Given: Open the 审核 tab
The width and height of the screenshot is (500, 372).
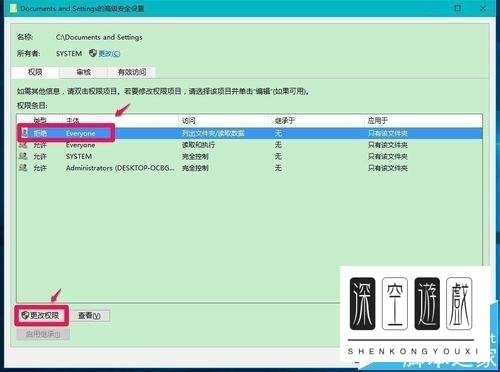Looking at the screenshot, I should [83, 72].
